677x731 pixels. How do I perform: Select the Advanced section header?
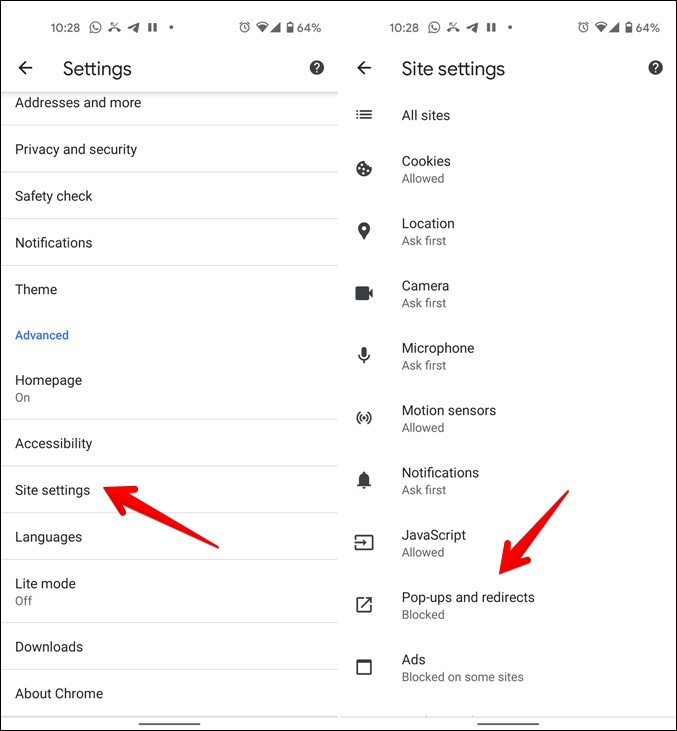point(42,335)
